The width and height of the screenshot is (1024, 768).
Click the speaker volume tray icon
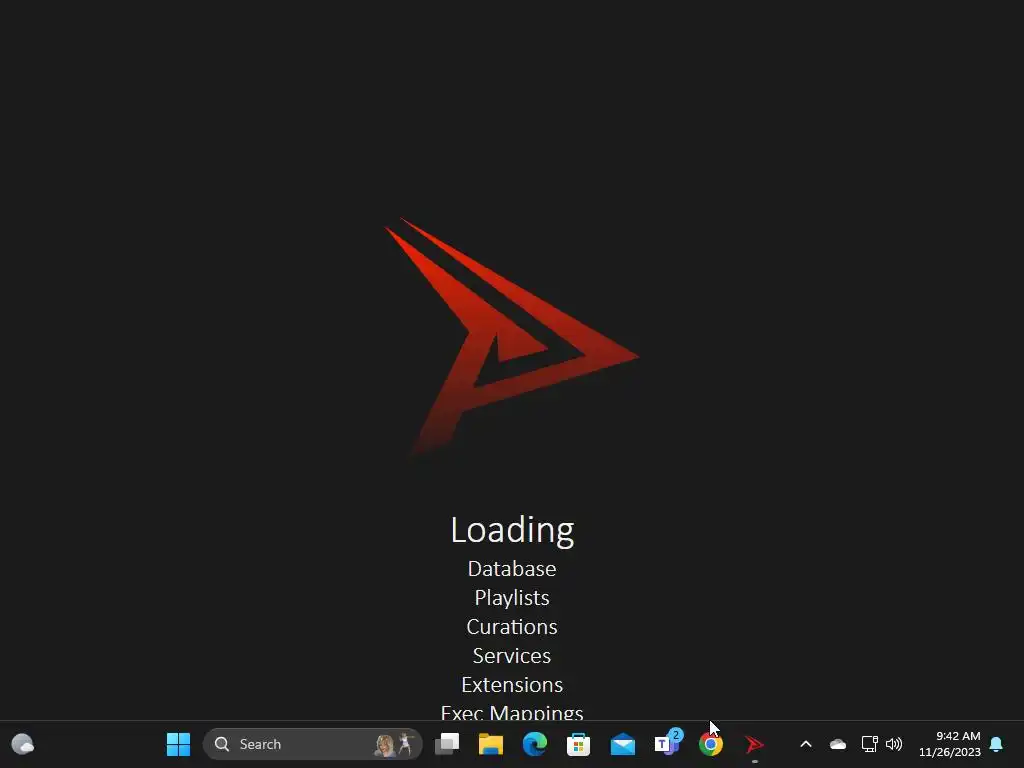pos(894,744)
